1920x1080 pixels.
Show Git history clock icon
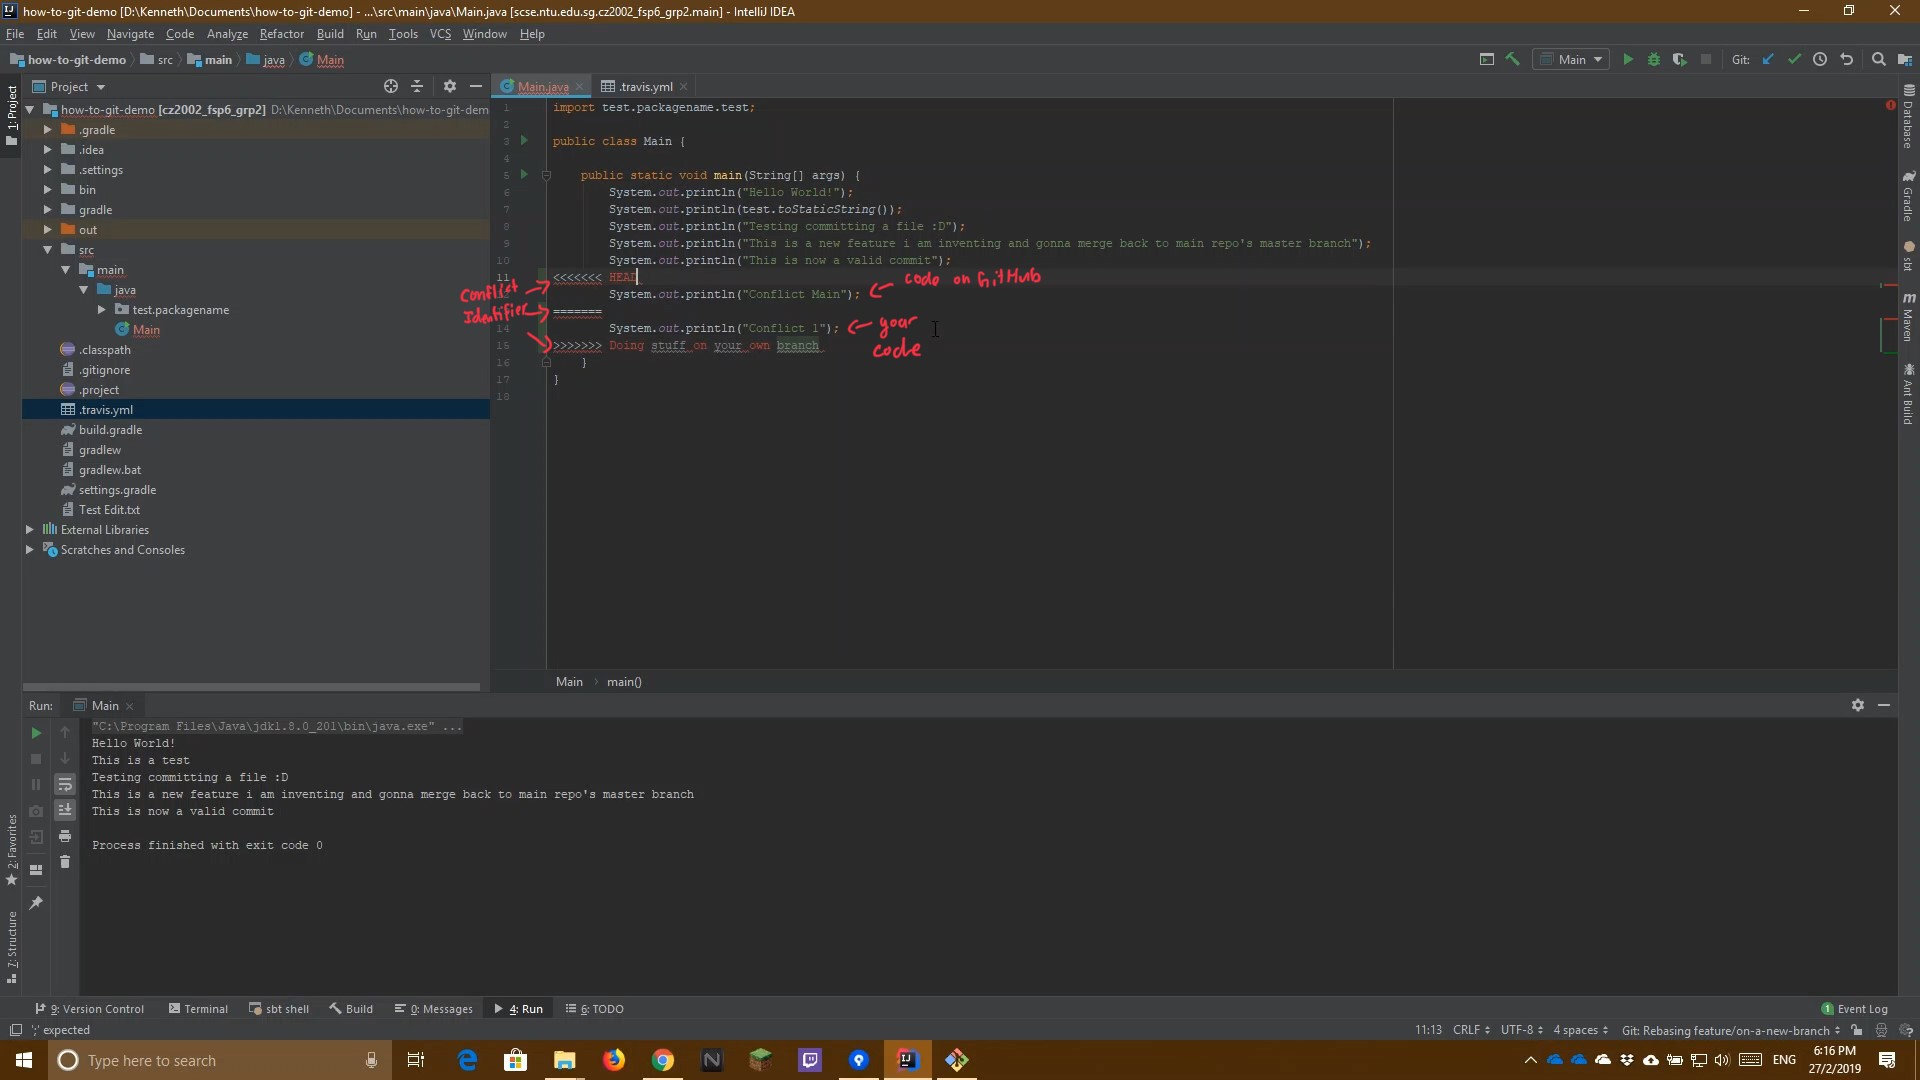click(1820, 60)
